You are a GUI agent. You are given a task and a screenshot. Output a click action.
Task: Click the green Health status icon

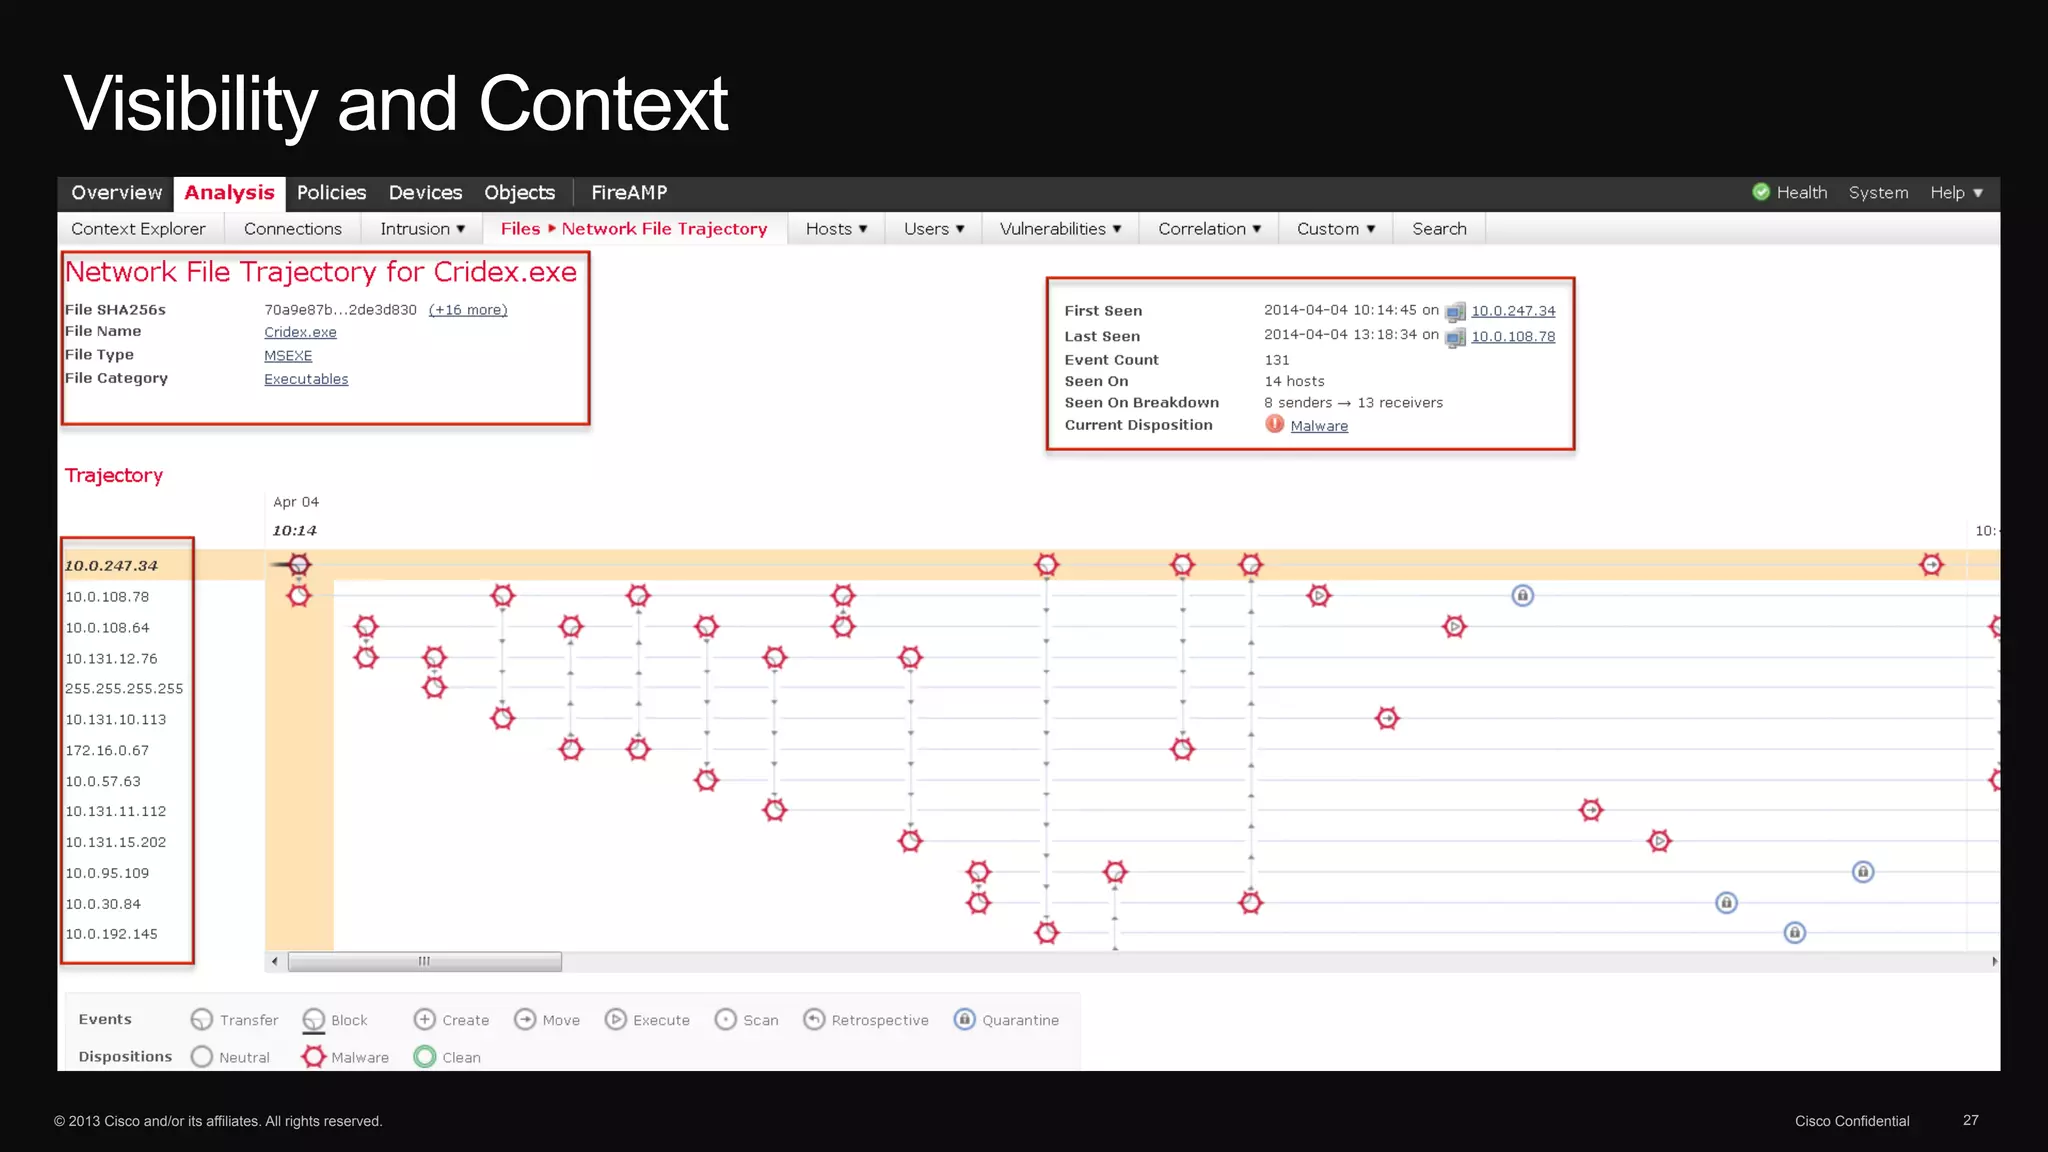pyautogui.click(x=1761, y=192)
